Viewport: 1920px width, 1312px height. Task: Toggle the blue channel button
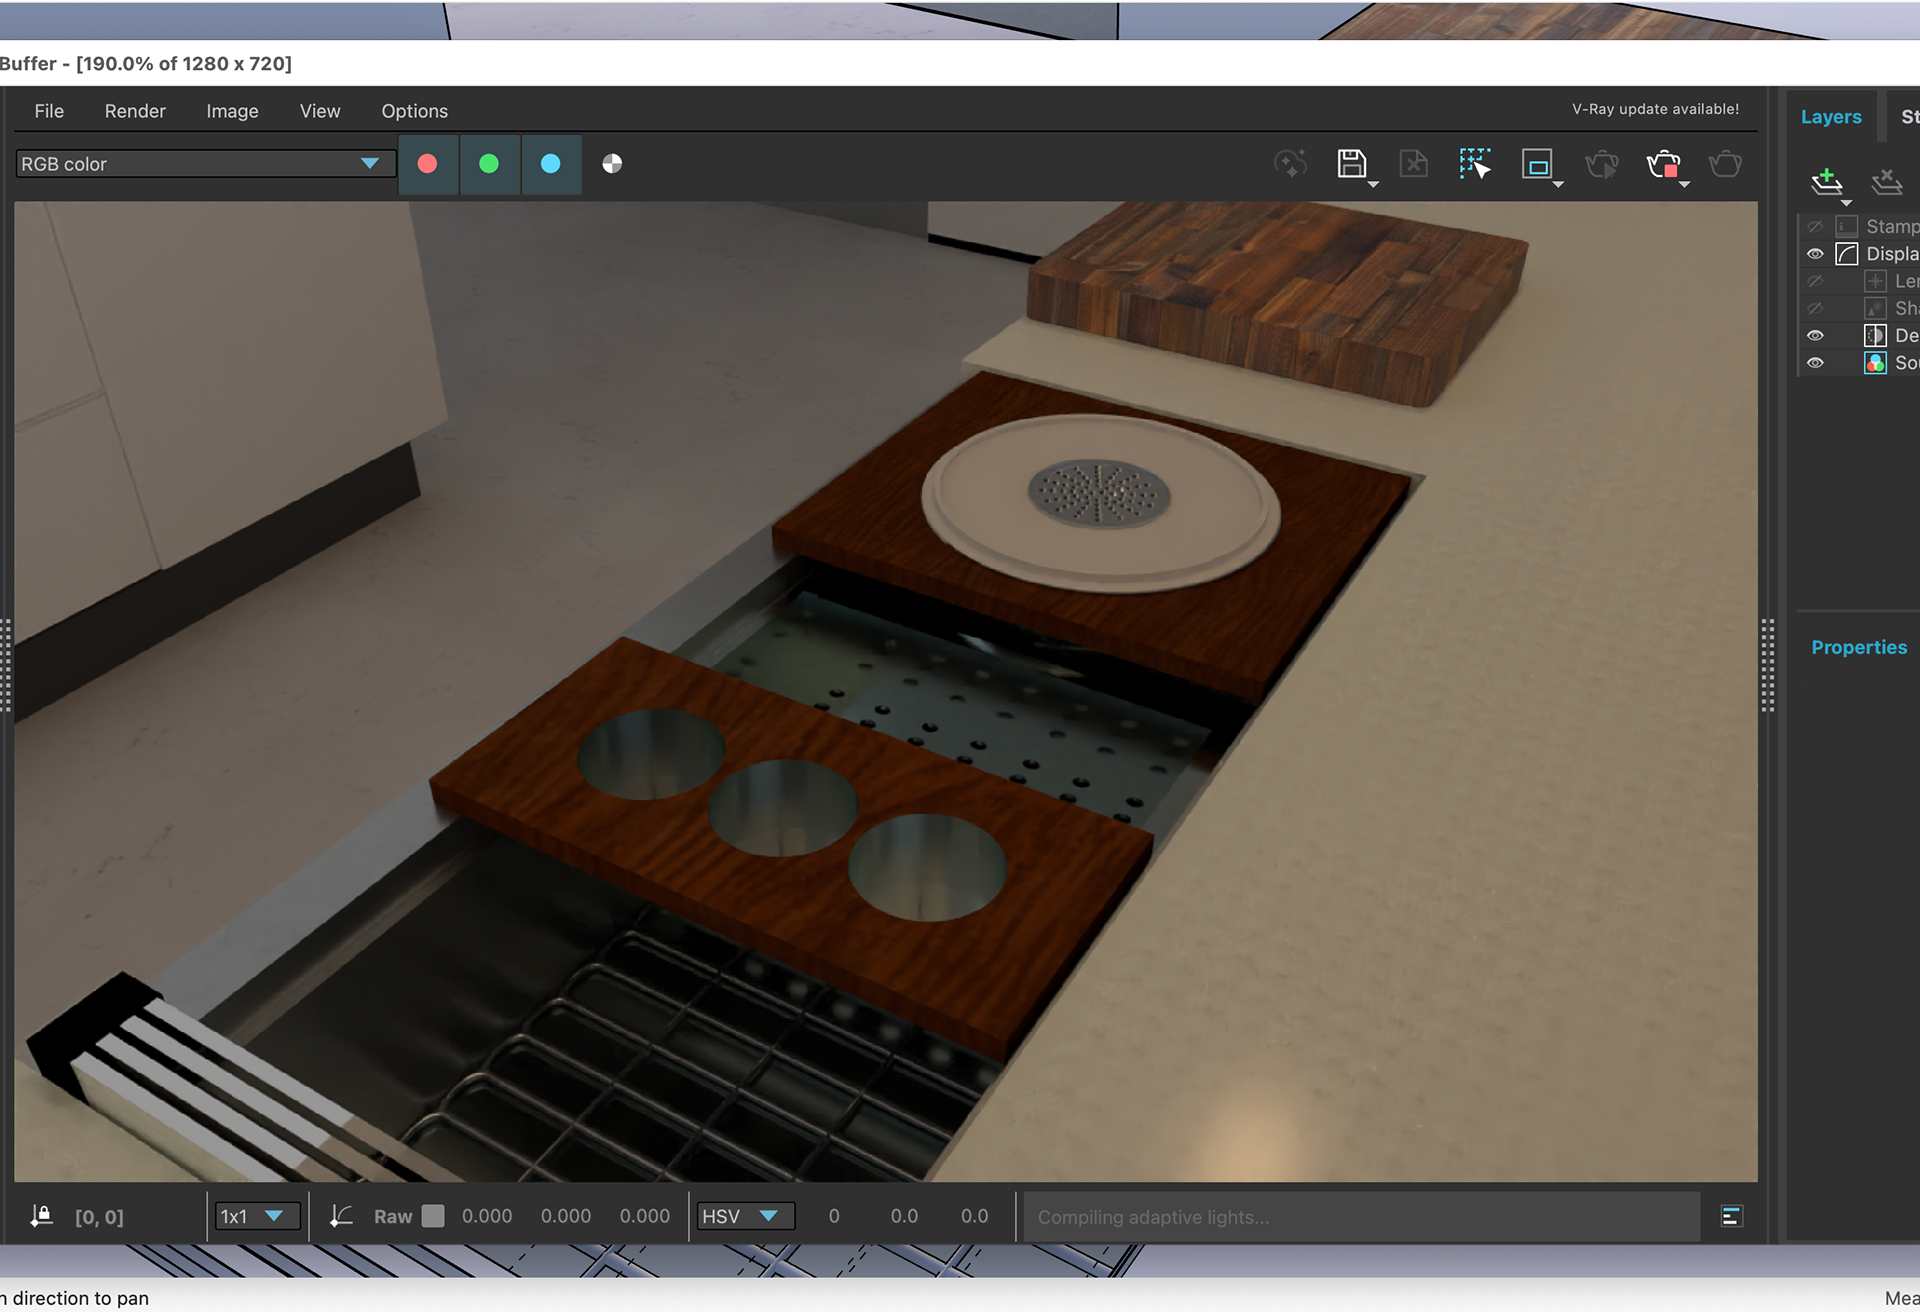tap(551, 164)
